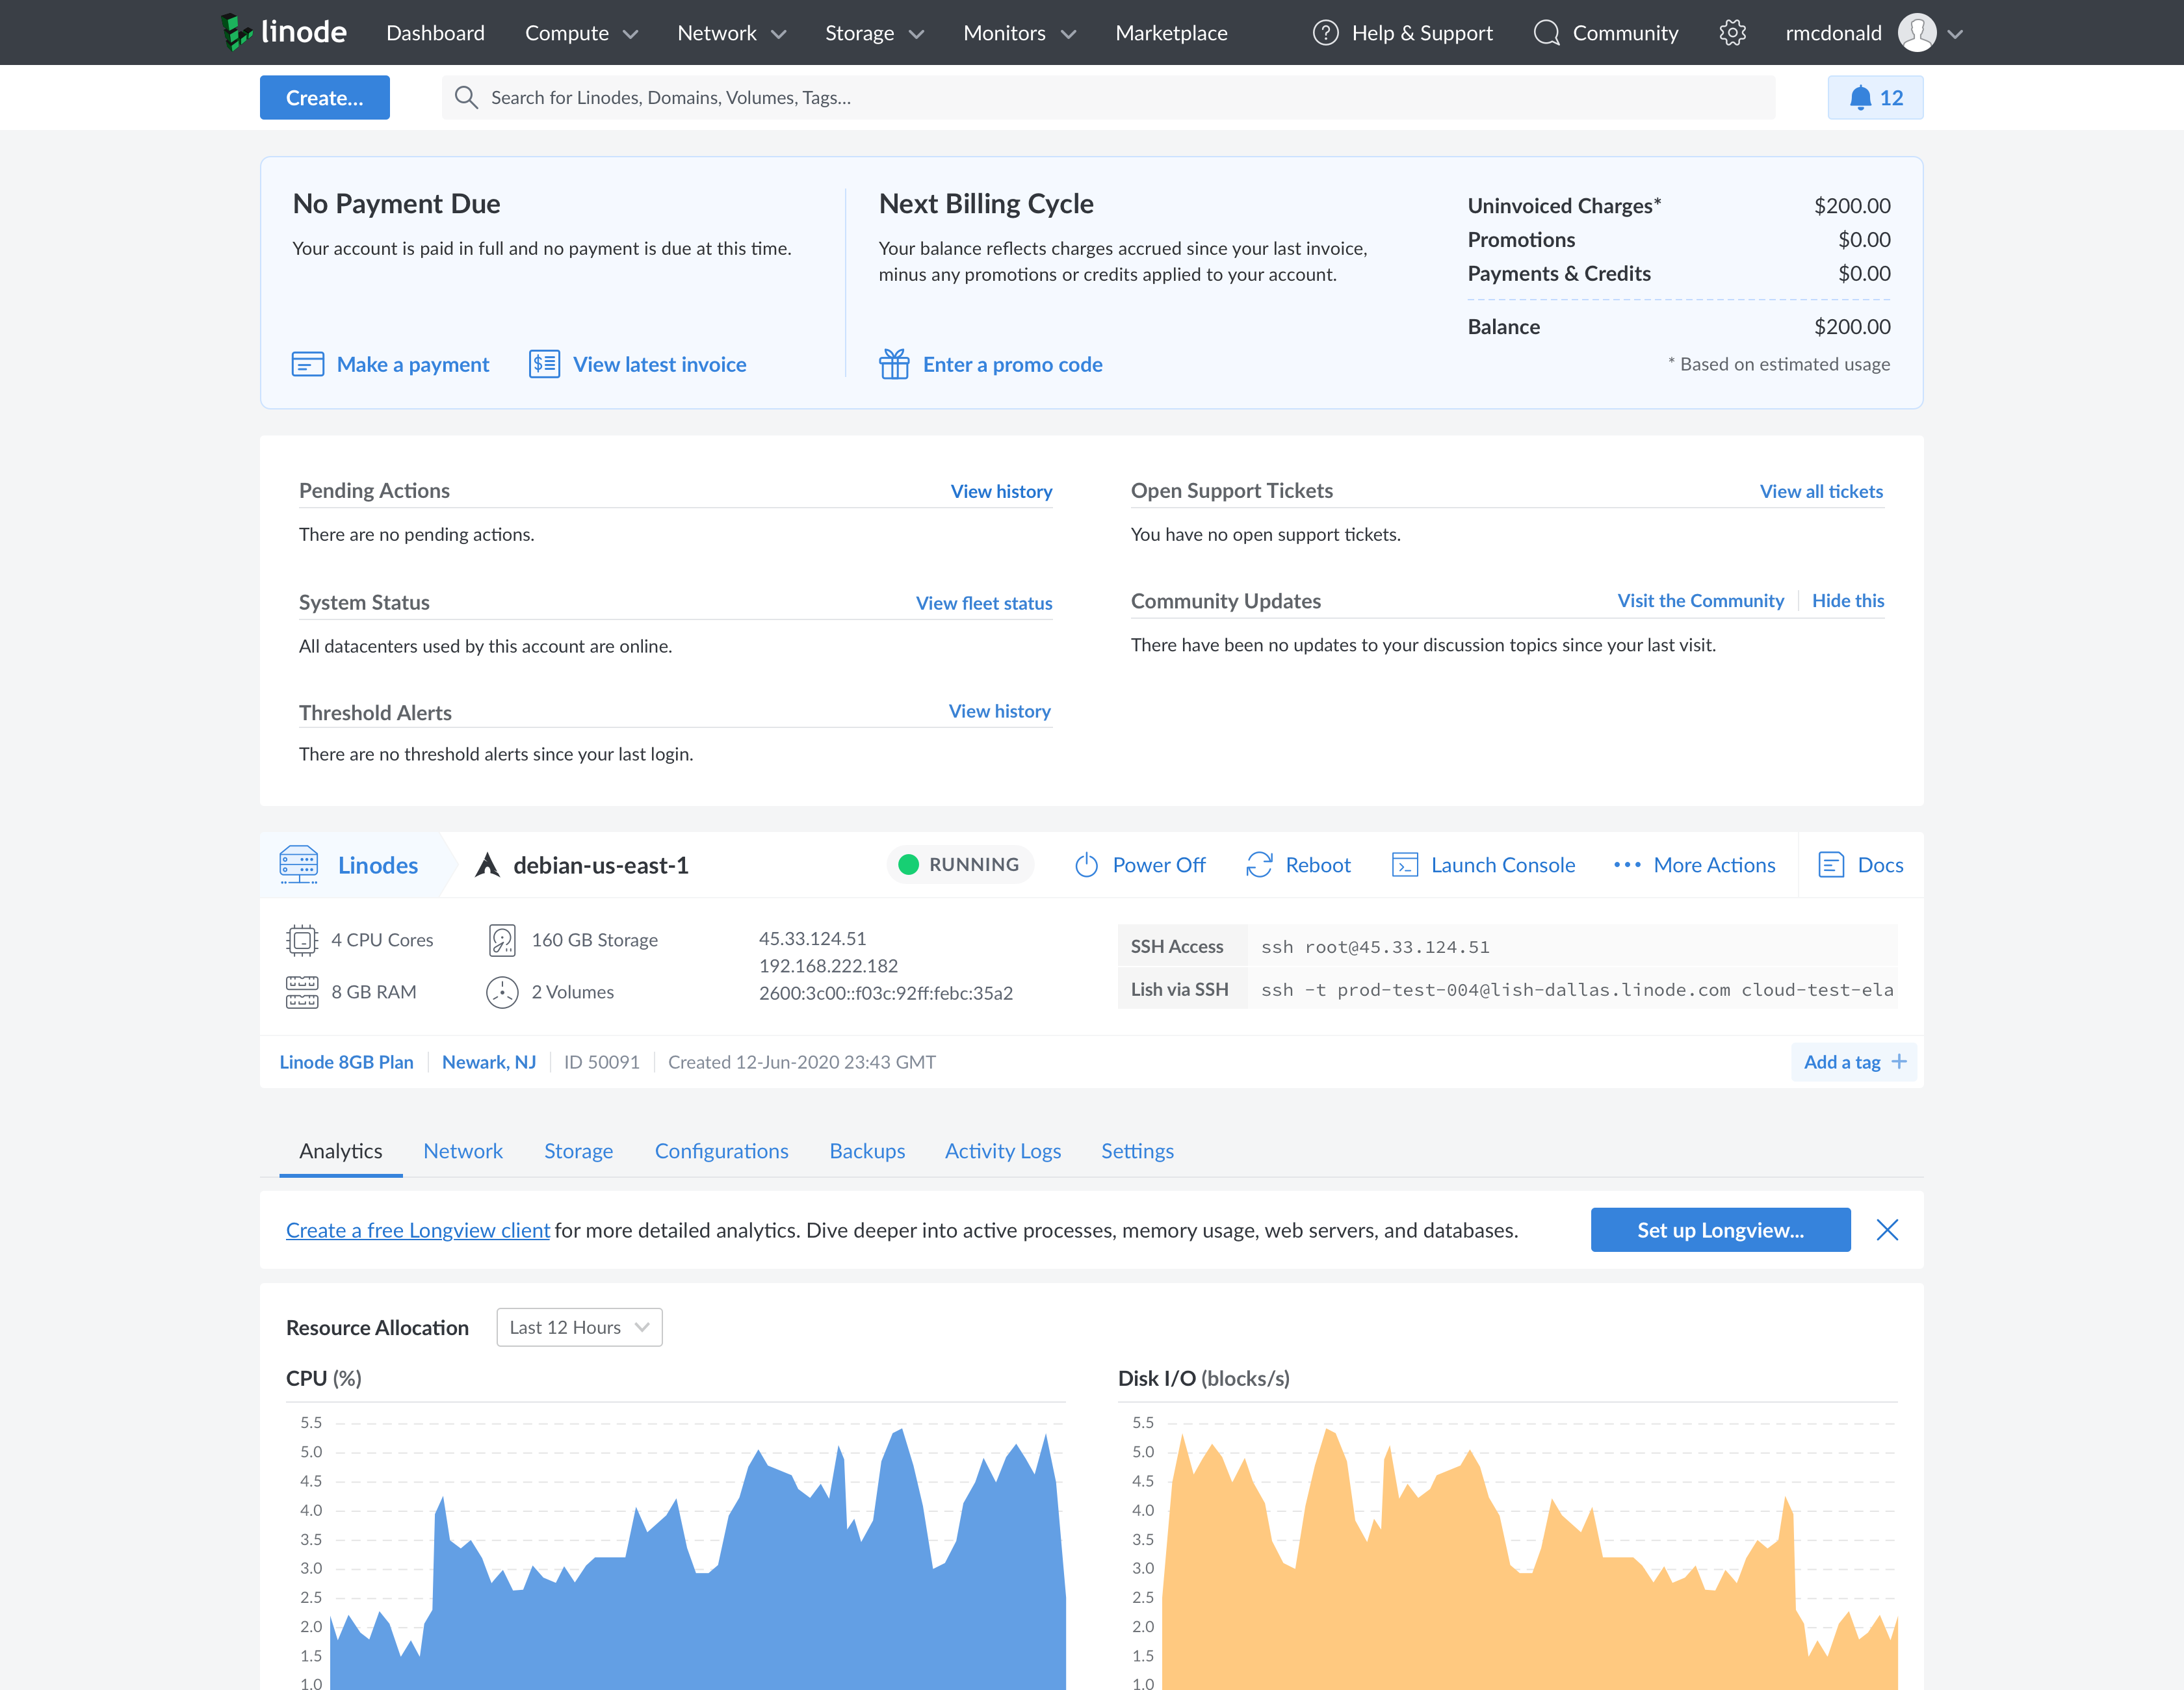Dismiss the Longview banner
The height and width of the screenshot is (1690, 2184).
click(x=1887, y=1230)
